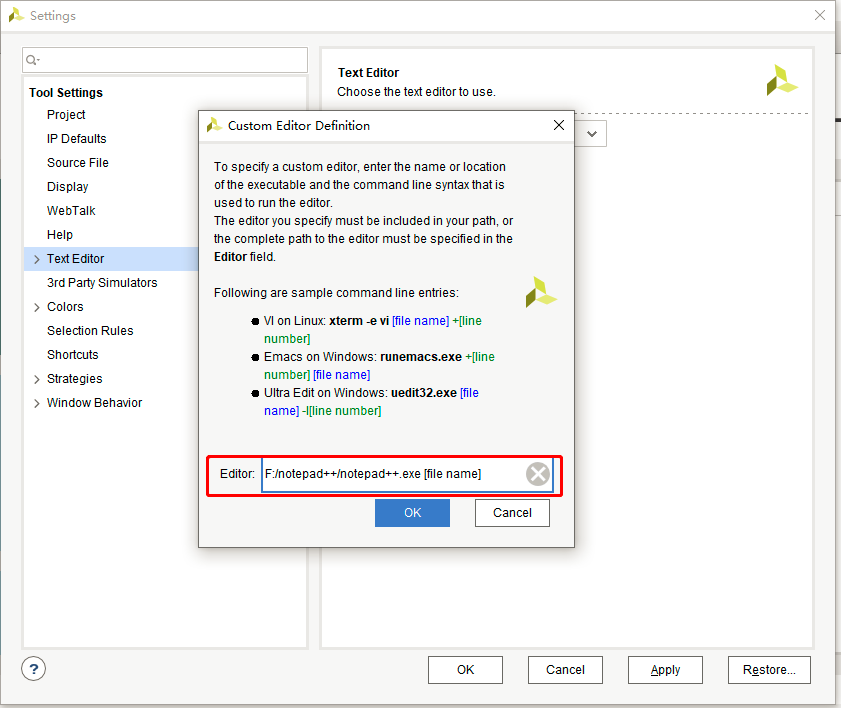Viewport: 841px width, 708px height.
Task: Close the Custom Editor Definition dialog
Action: (x=559, y=125)
